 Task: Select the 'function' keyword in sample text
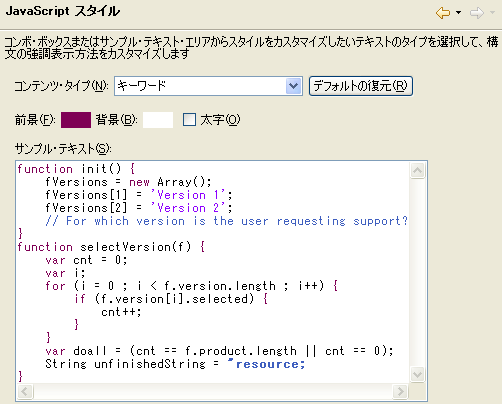[x=45, y=169]
